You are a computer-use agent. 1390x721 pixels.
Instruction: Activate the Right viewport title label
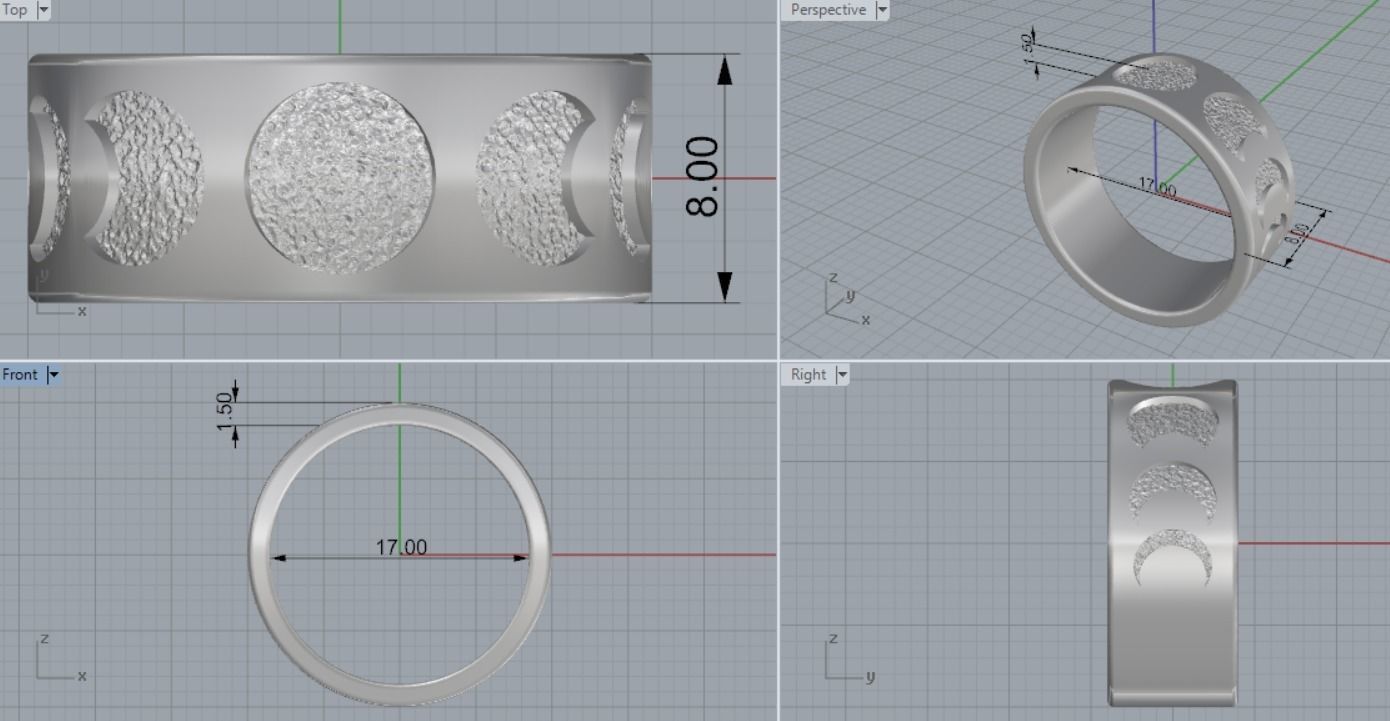(x=808, y=375)
